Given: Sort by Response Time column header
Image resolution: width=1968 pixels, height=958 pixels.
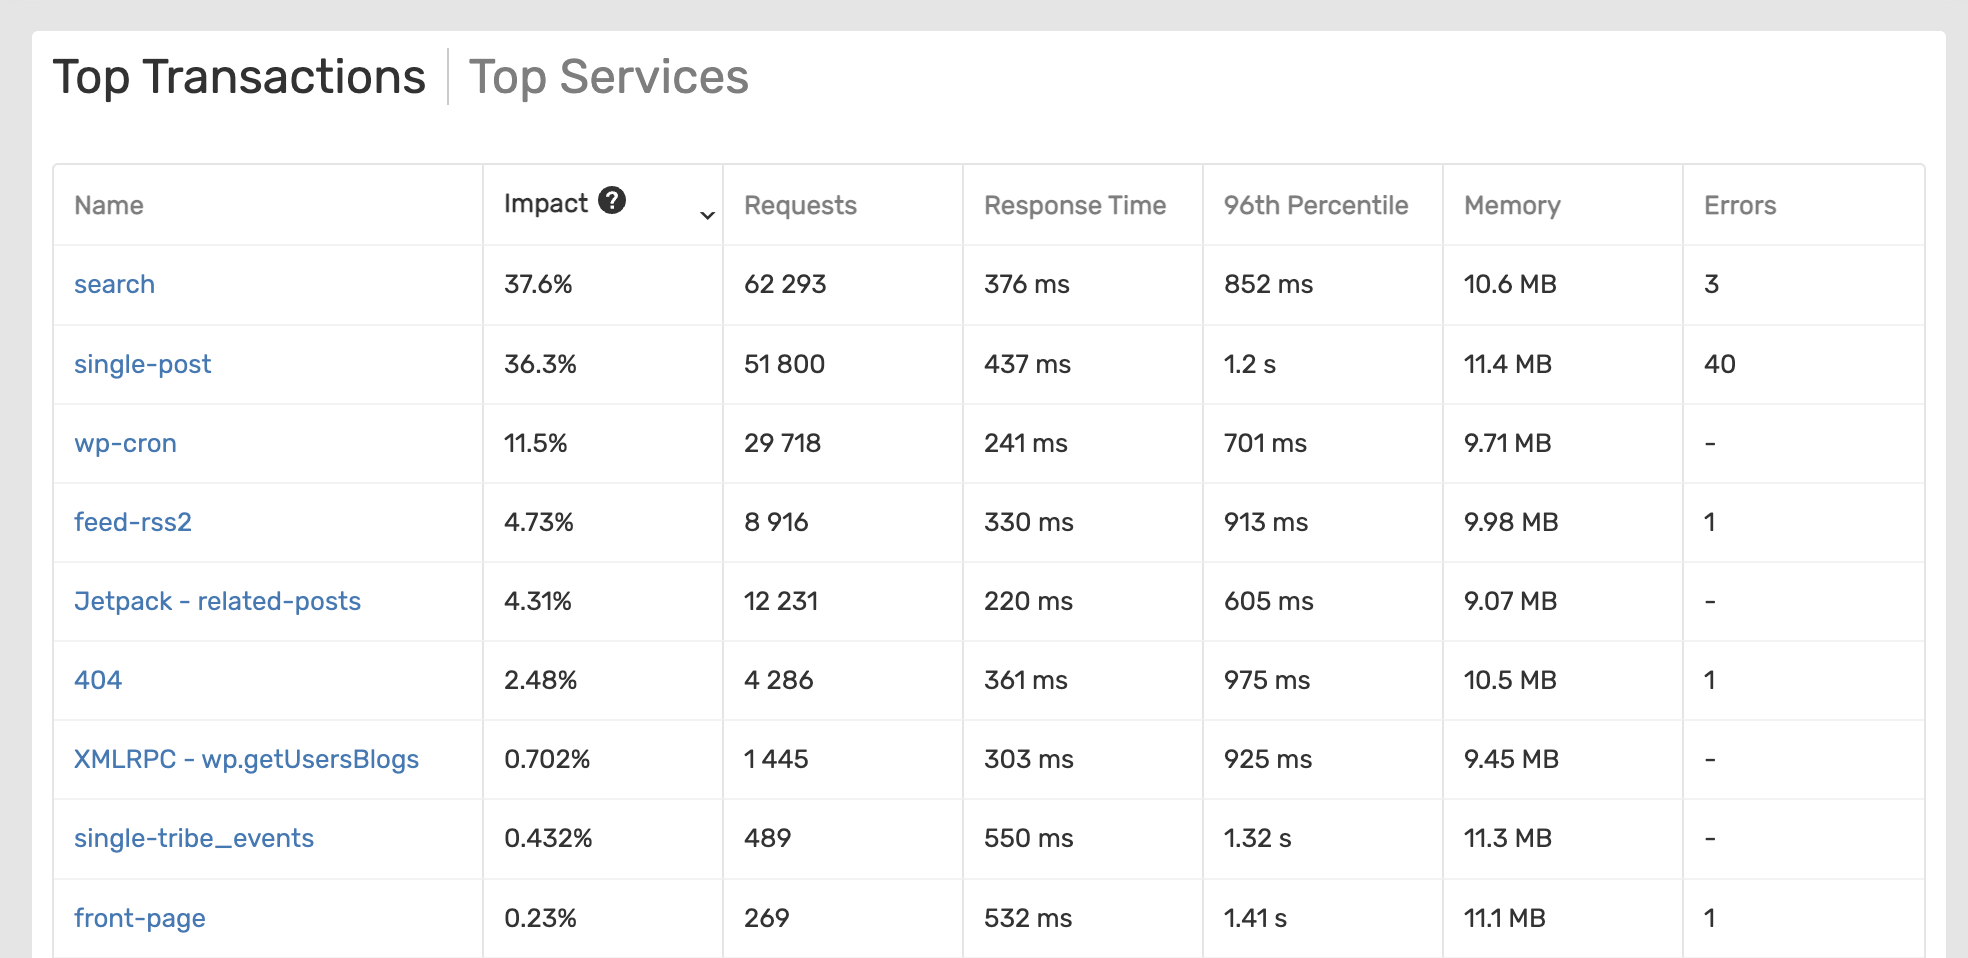Looking at the screenshot, I should click(x=1075, y=205).
